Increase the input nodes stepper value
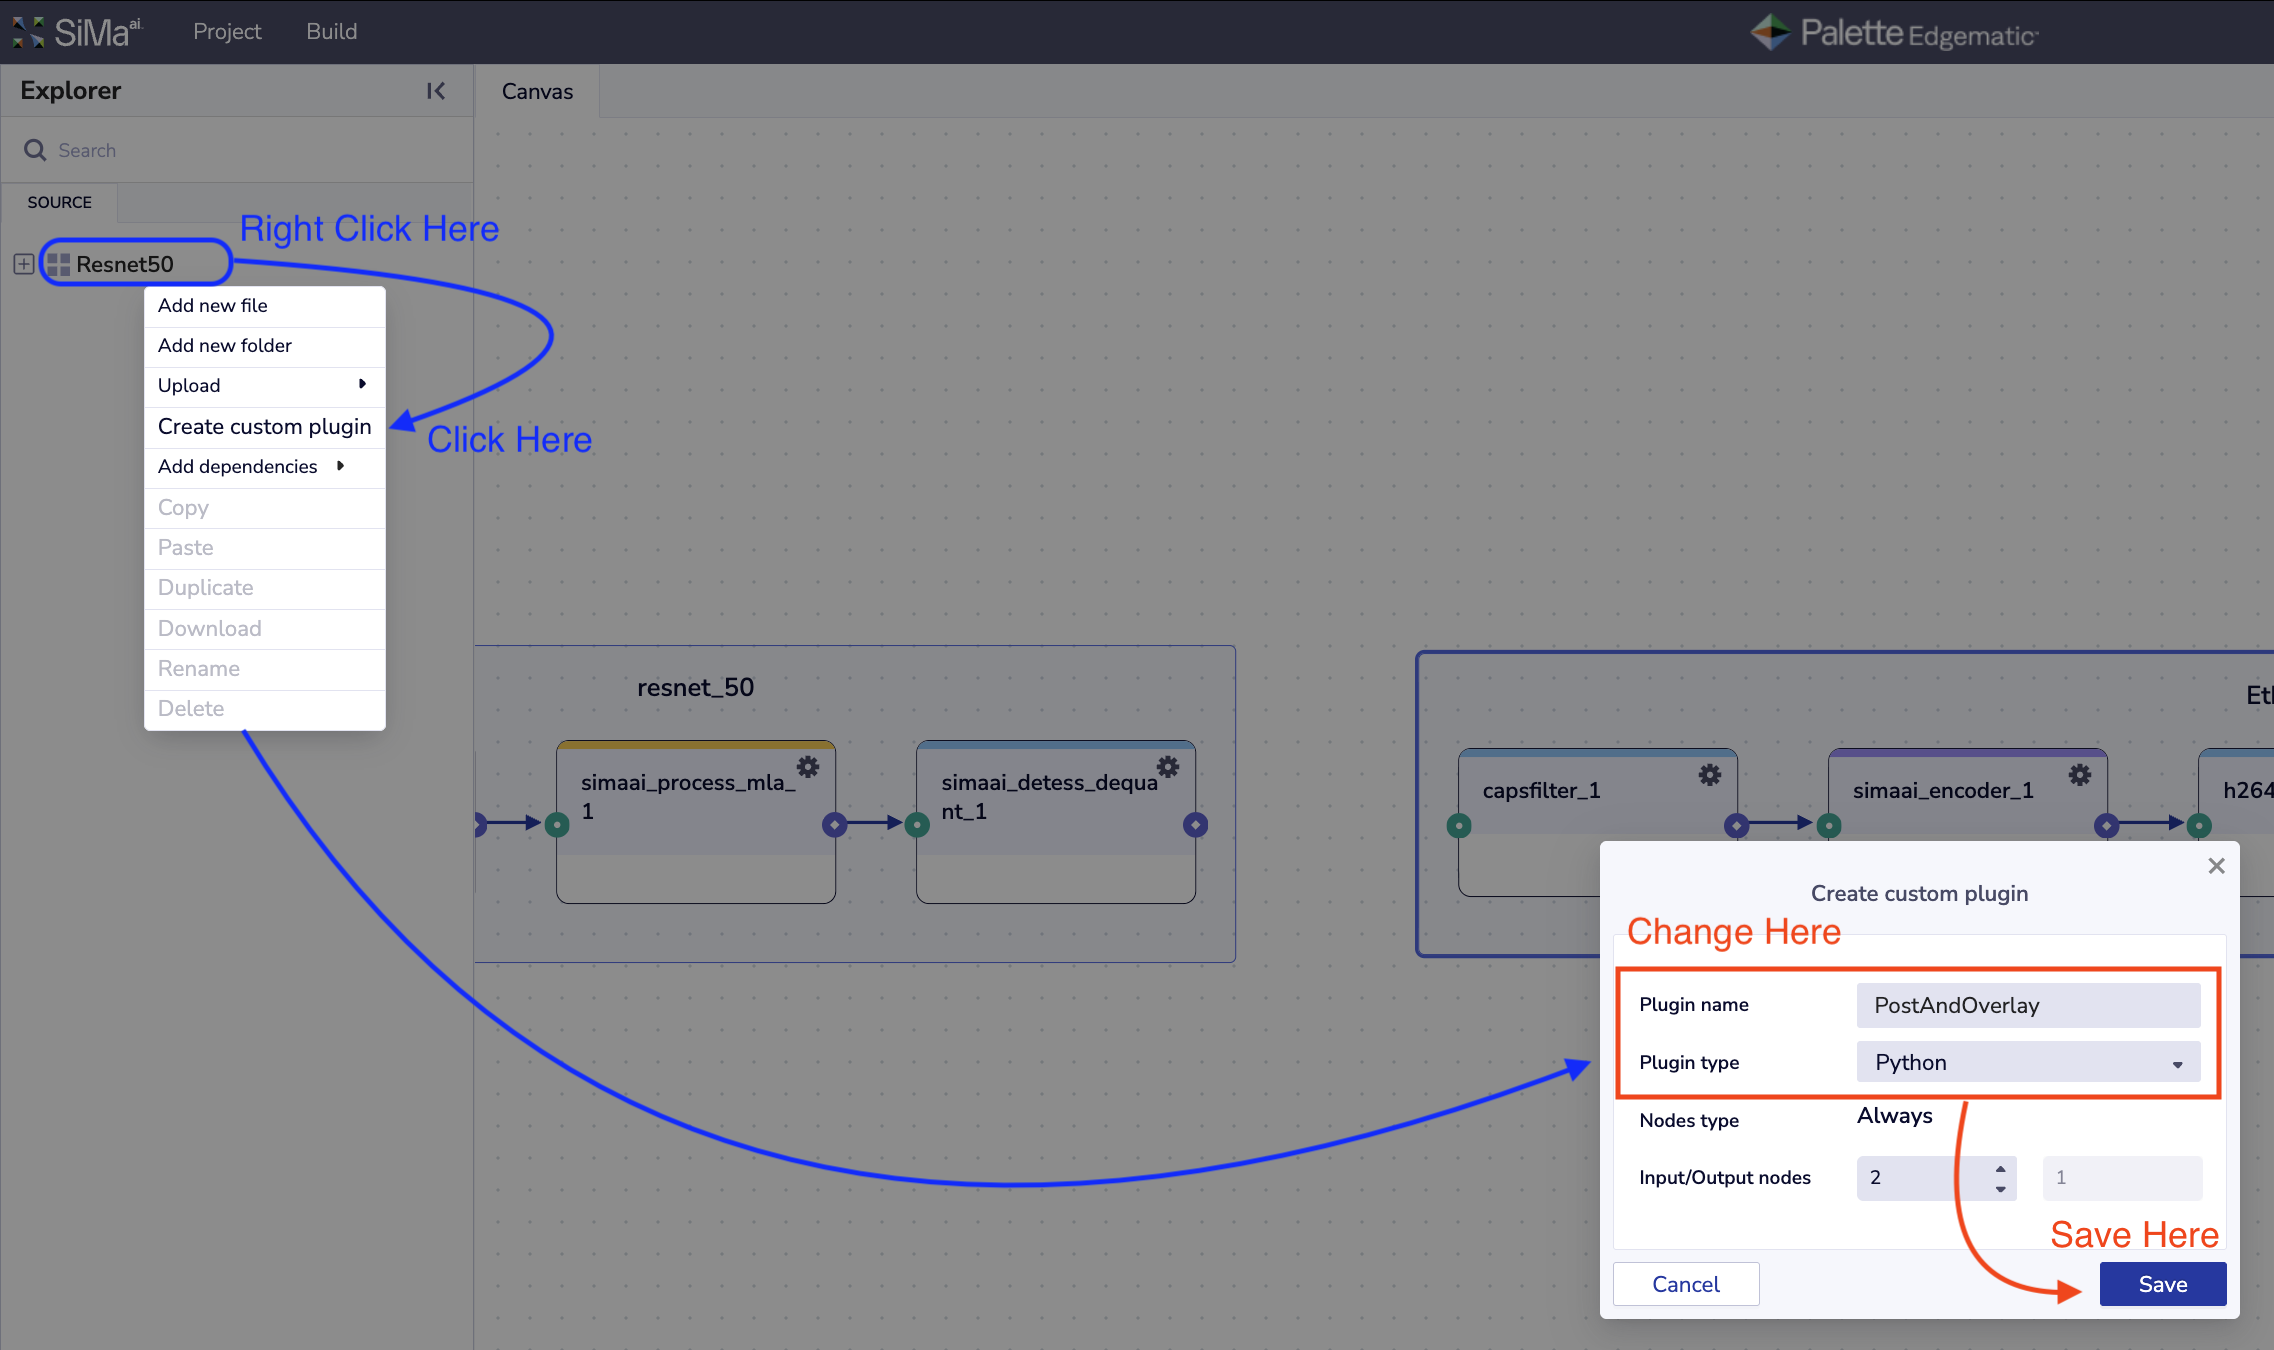The height and width of the screenshot is (1350, 2274). (2000, 1168)
